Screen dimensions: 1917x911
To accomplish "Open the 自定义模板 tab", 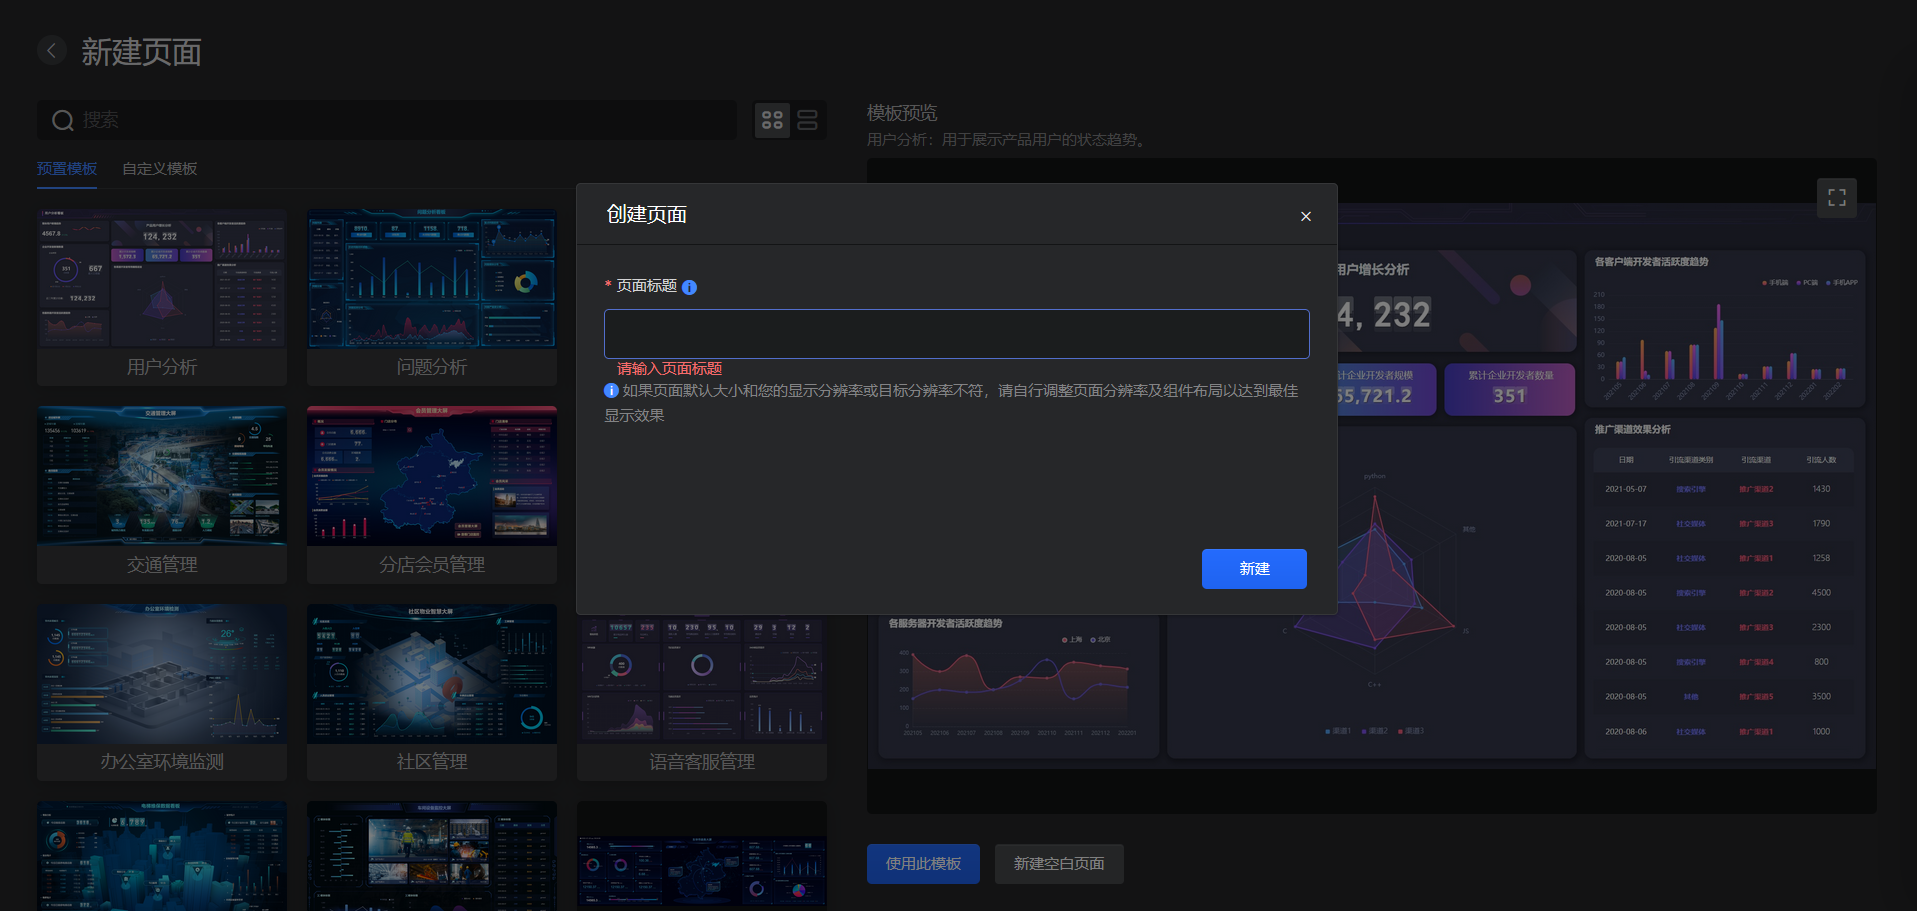I will [160, 169].
